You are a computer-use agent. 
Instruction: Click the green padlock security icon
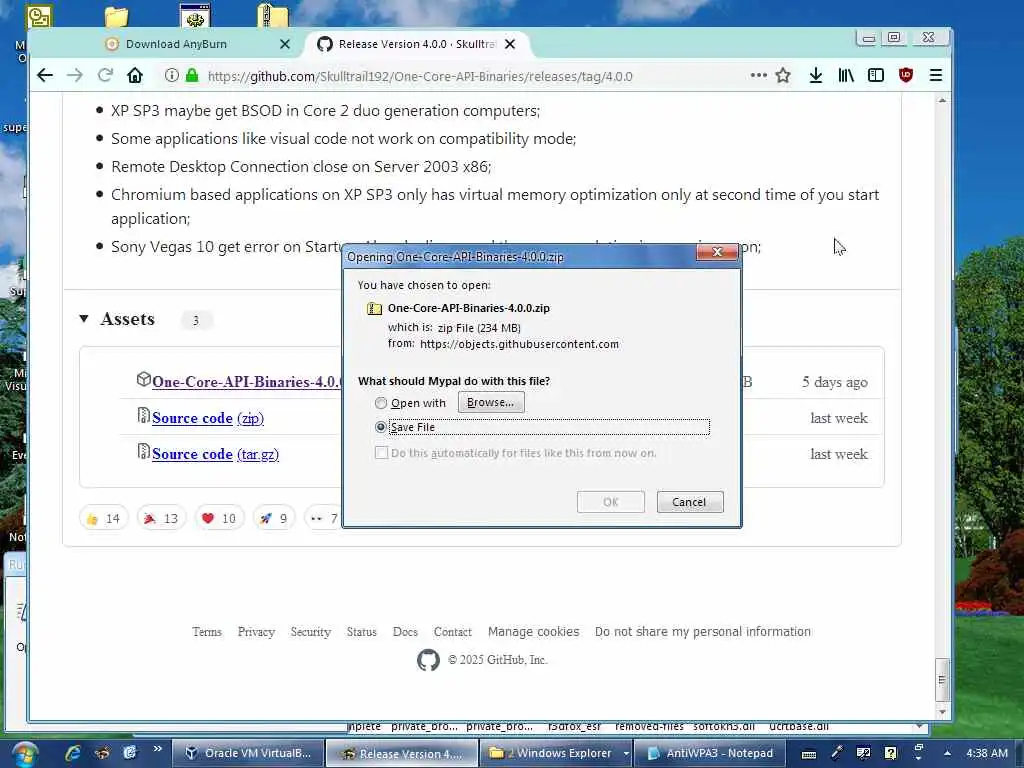[192, 76]
